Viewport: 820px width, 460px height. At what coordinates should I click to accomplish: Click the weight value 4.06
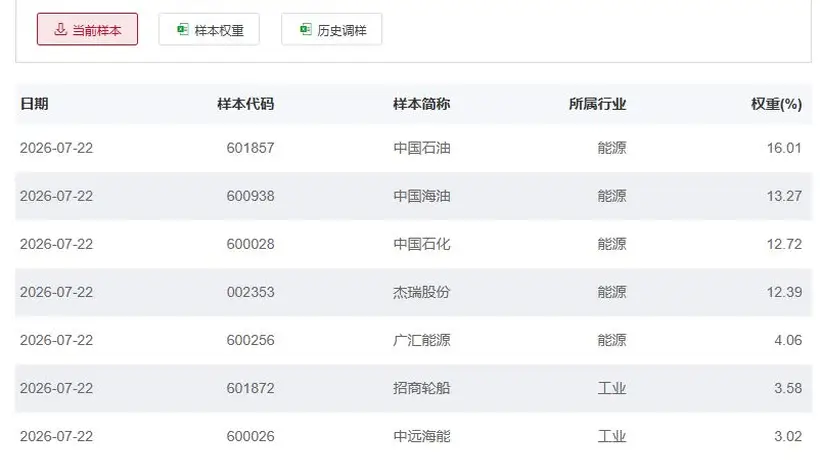click(x=788, y=340)
